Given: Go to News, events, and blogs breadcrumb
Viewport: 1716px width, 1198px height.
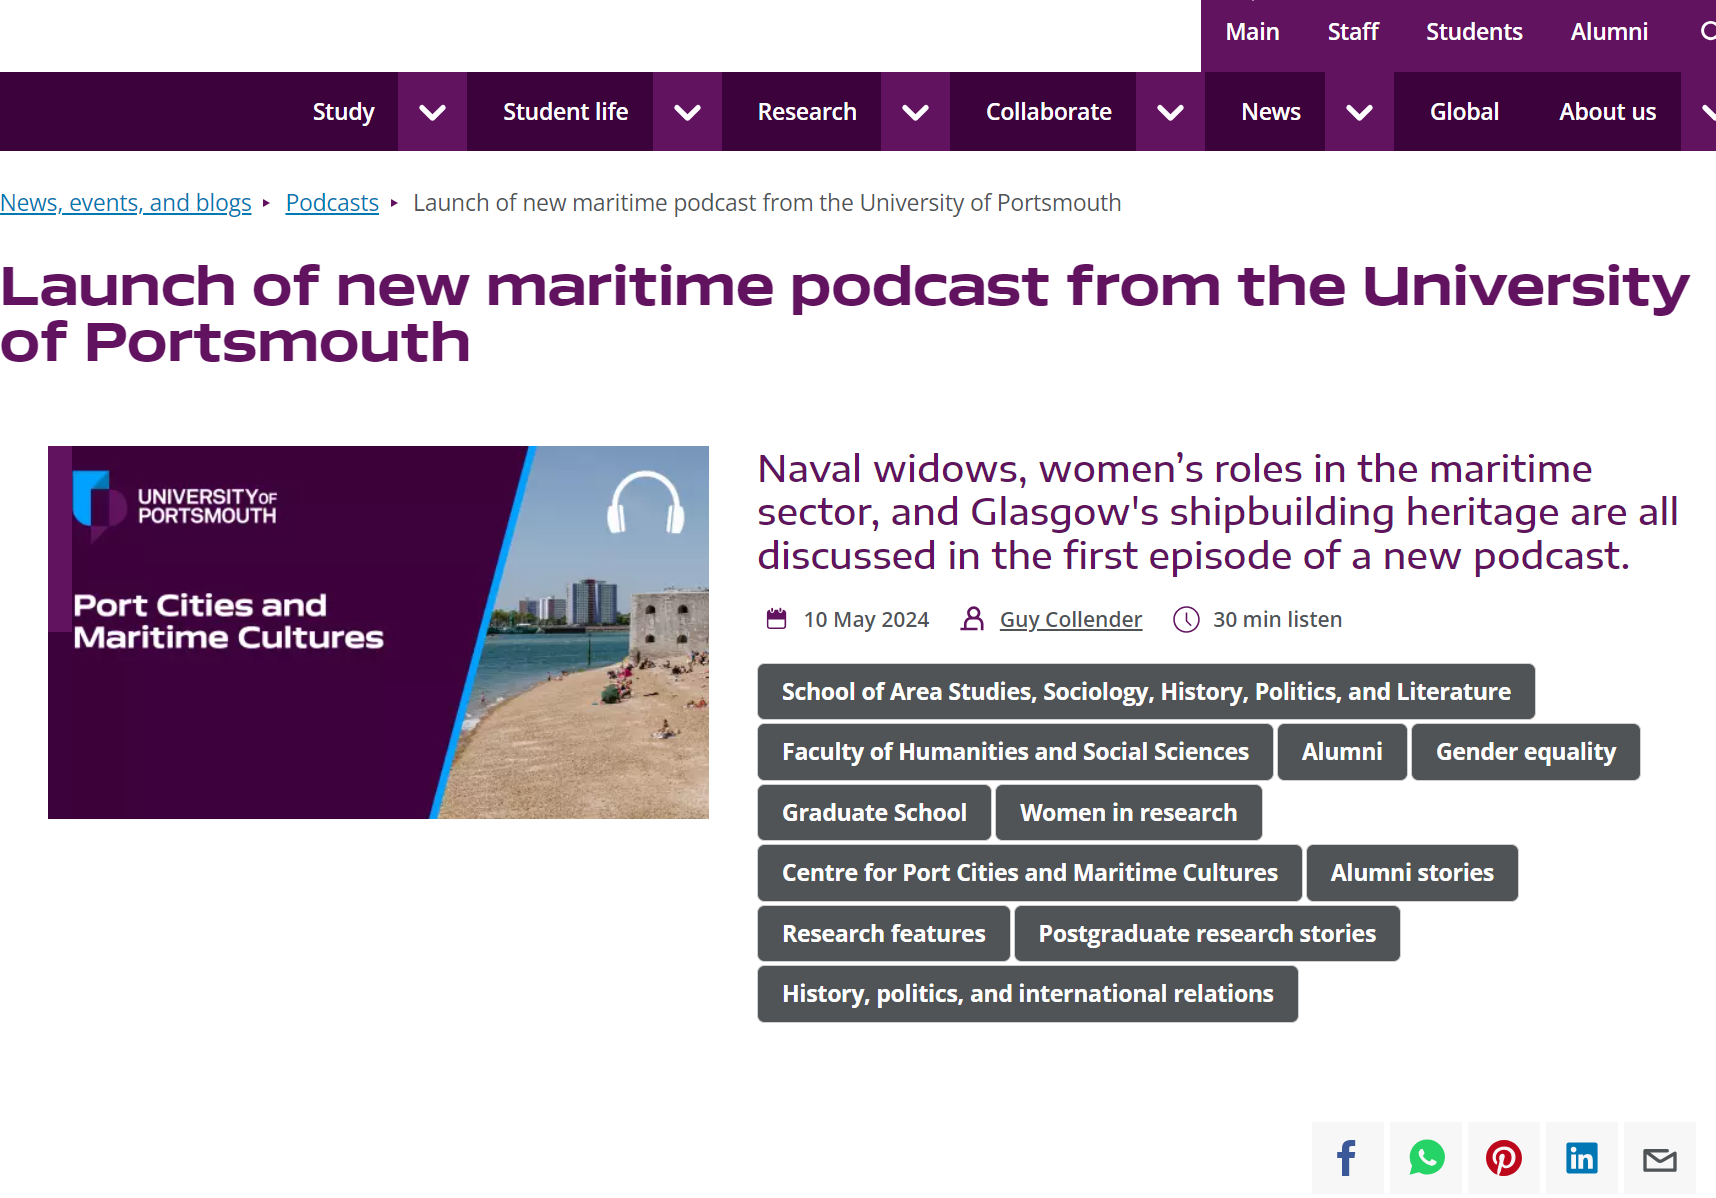Looking at the screenshot, I should (126, 203).
